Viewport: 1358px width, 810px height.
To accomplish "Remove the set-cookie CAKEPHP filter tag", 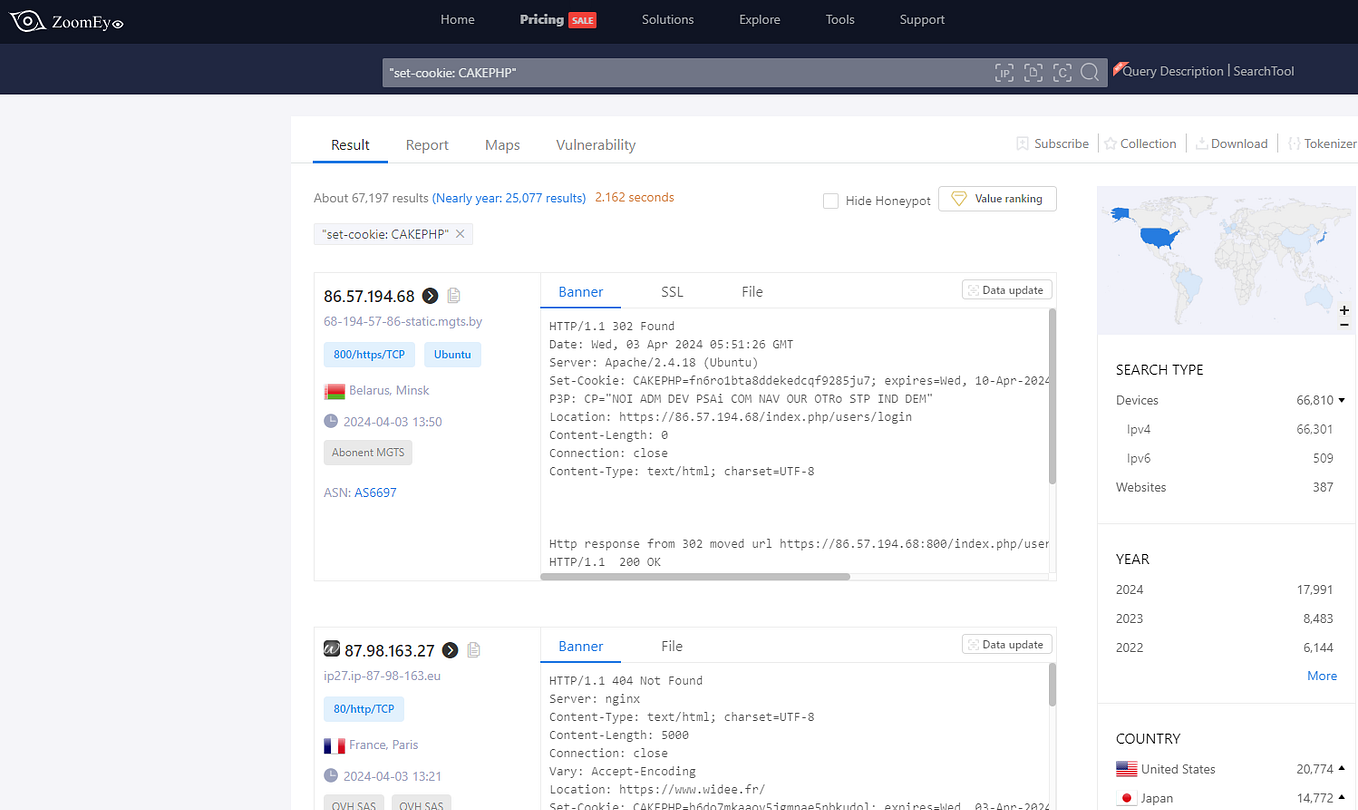I will (460, 233).
